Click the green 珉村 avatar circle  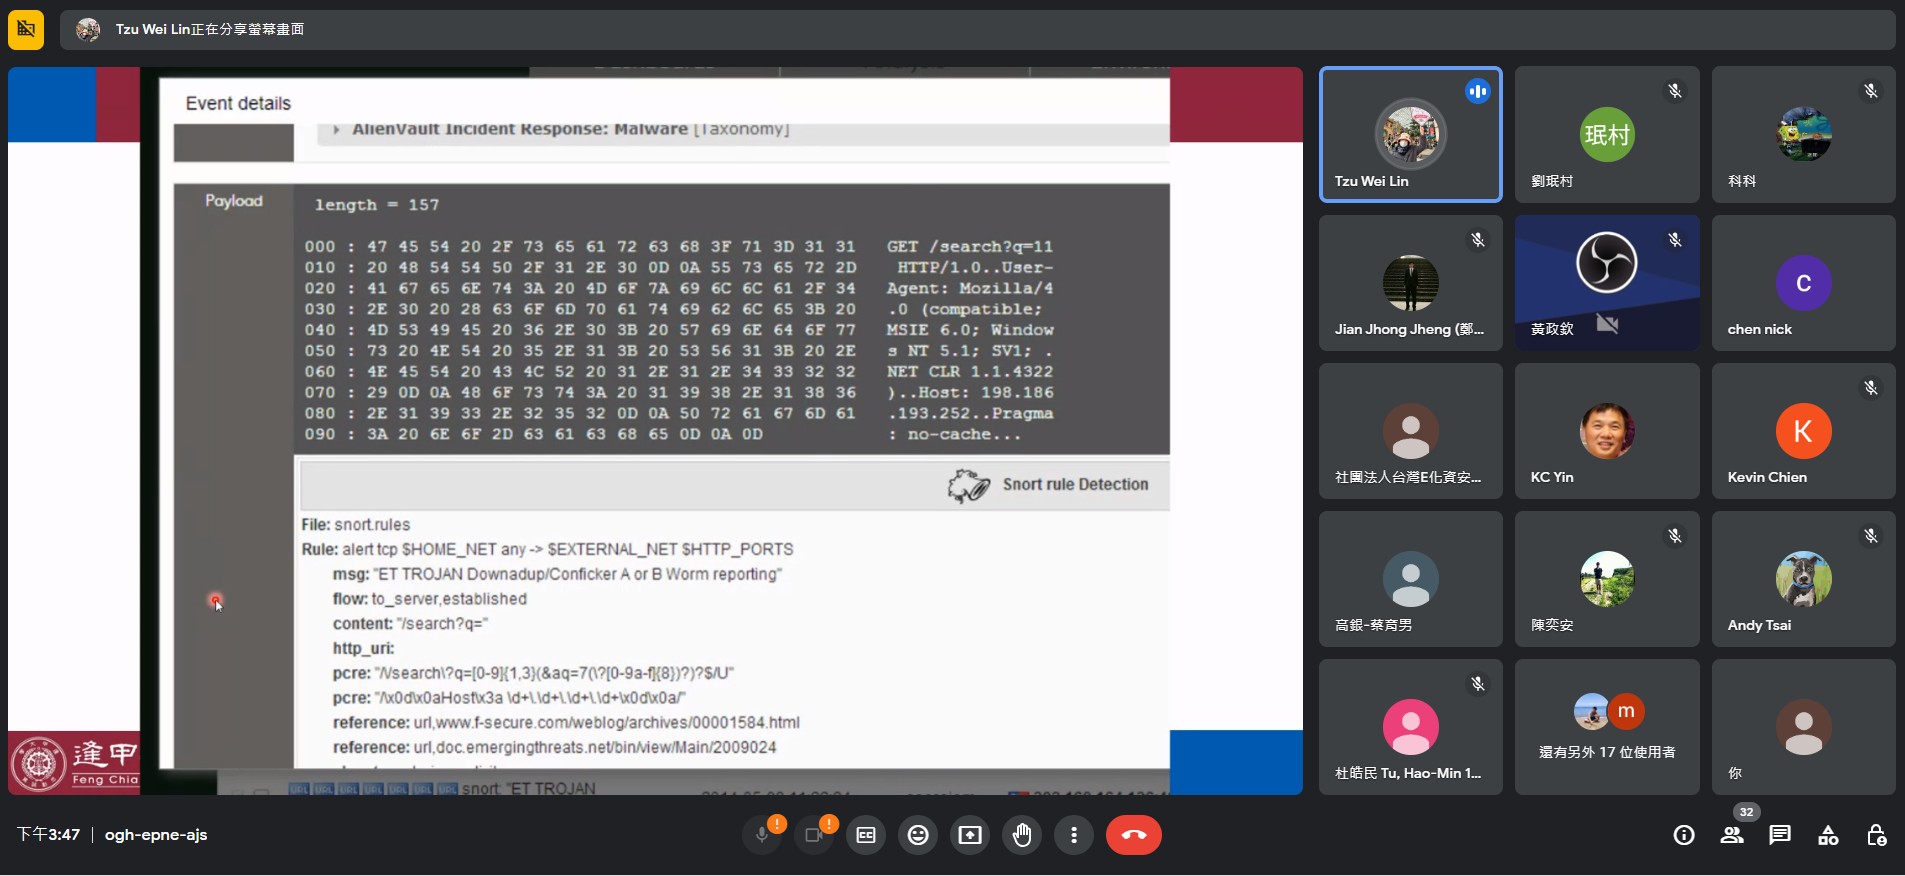point(1607,135)
